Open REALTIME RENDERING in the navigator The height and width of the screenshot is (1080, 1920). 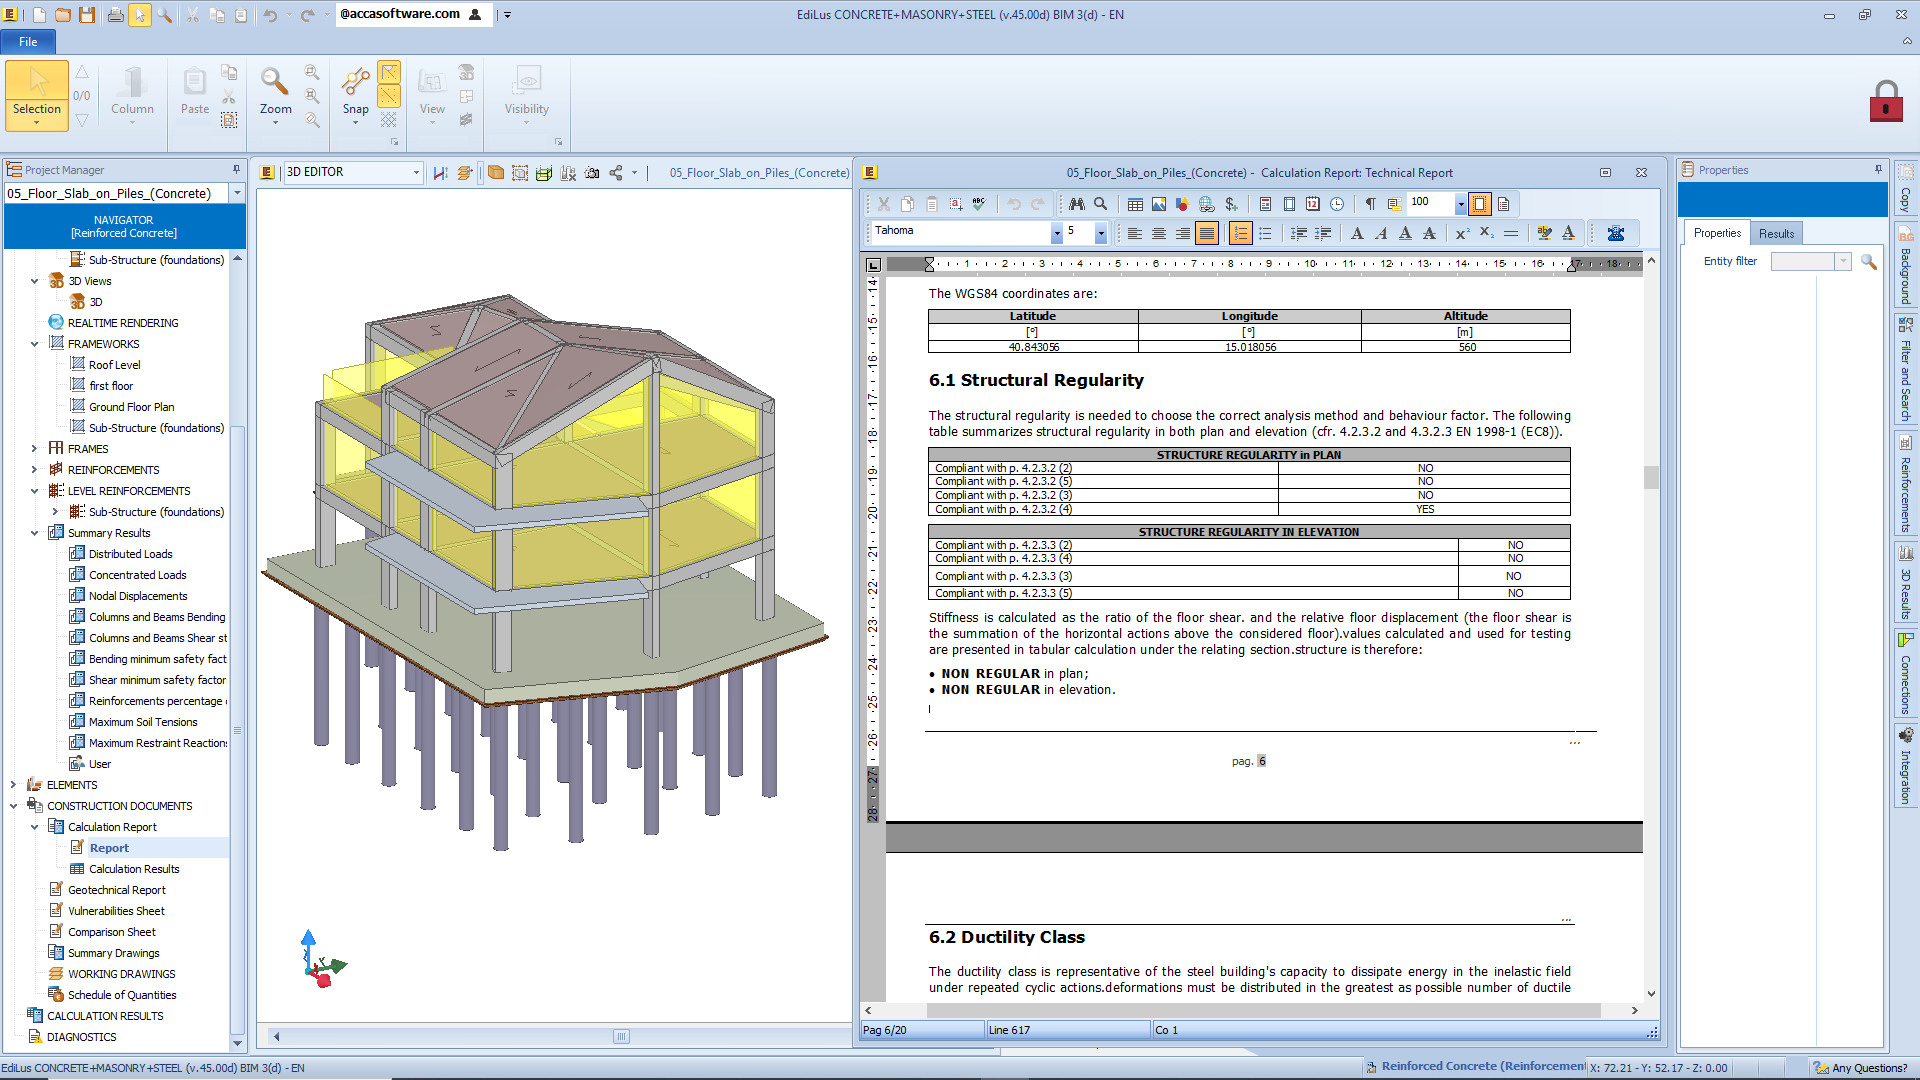pos(122,323)
